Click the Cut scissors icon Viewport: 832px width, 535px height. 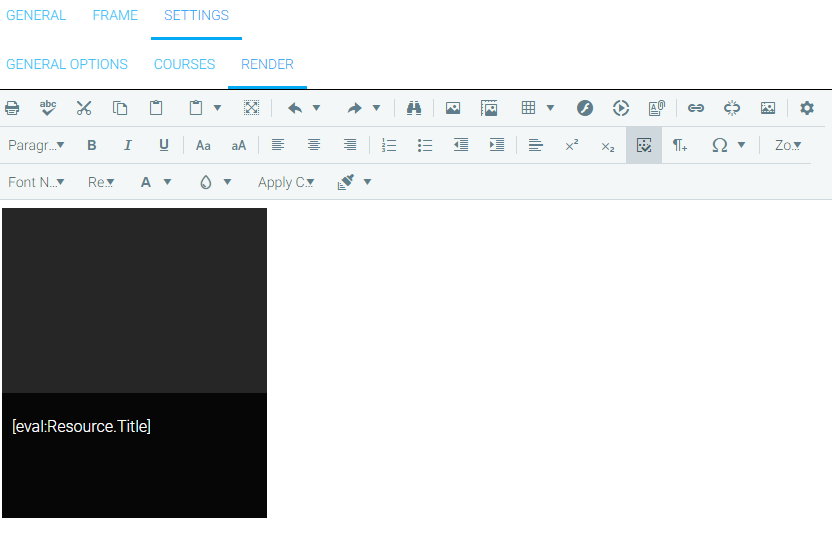(x=84, y=108)
